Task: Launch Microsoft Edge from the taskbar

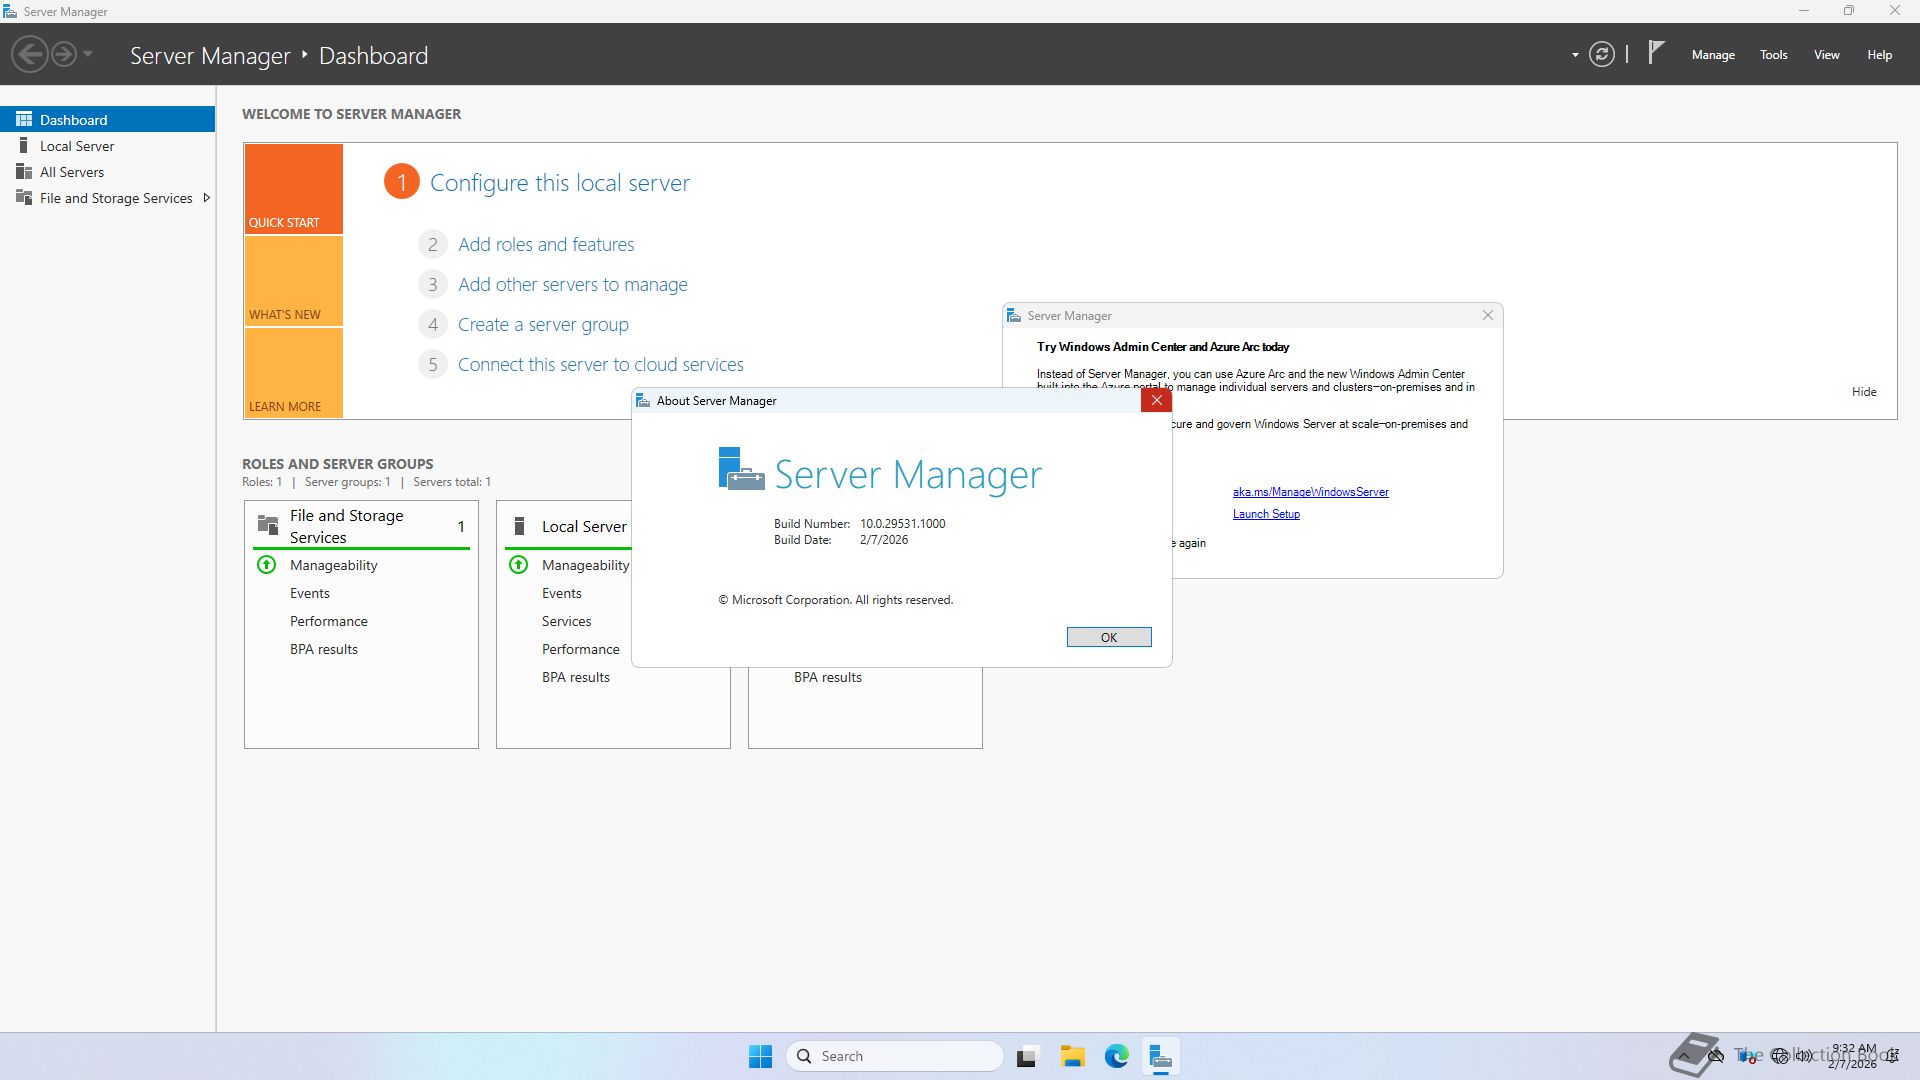Action: [x=1116, y=1056]
